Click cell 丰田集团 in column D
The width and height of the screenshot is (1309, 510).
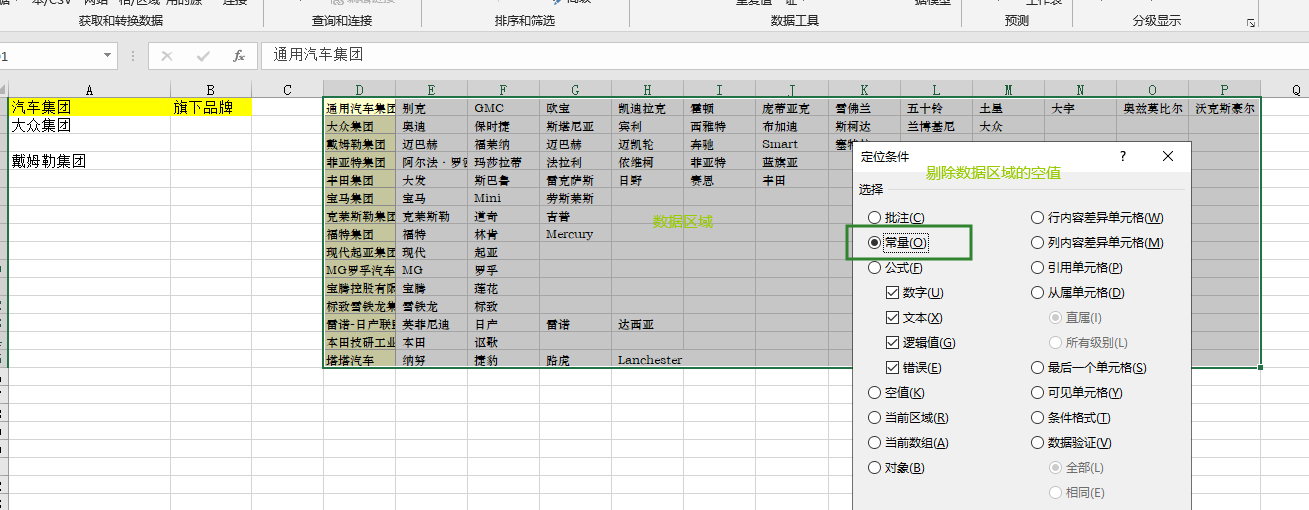click(x=360, y=180)
